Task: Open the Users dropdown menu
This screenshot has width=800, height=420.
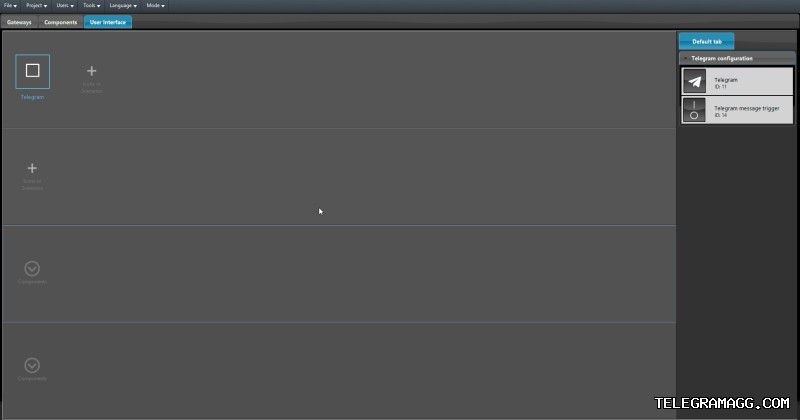Action: click(65, 6)
